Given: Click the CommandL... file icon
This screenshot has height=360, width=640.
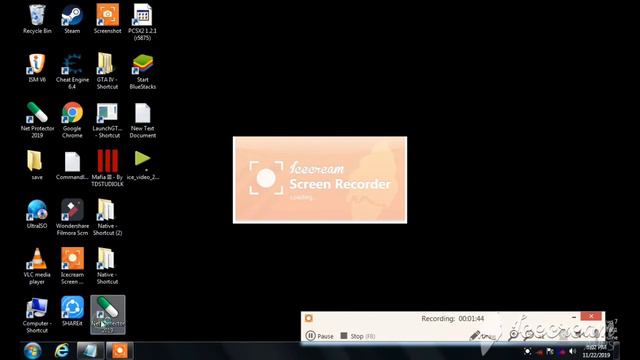Looking at the screenshot, I should pyautogui.click(x=72, y=165).
